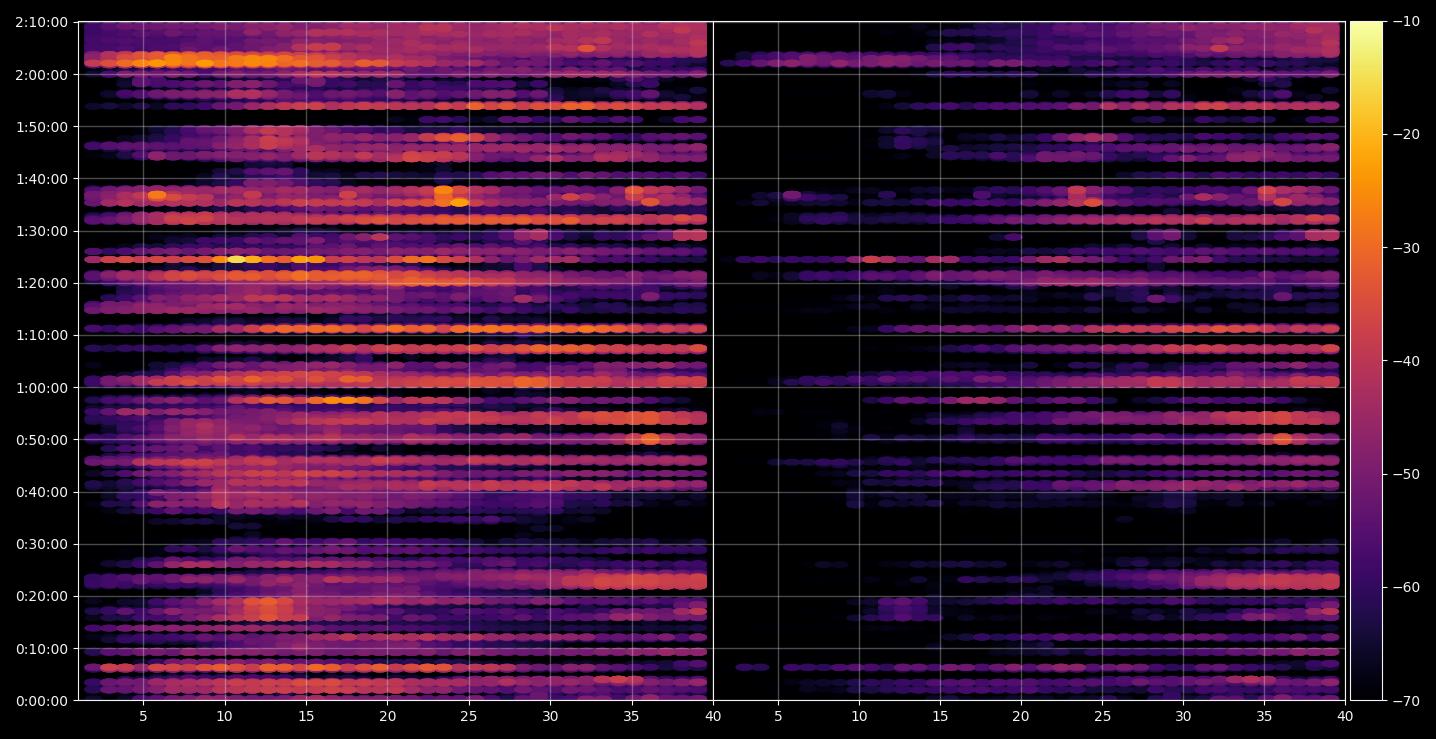Select the 1:00:00 time label

[x=42, y=387]
